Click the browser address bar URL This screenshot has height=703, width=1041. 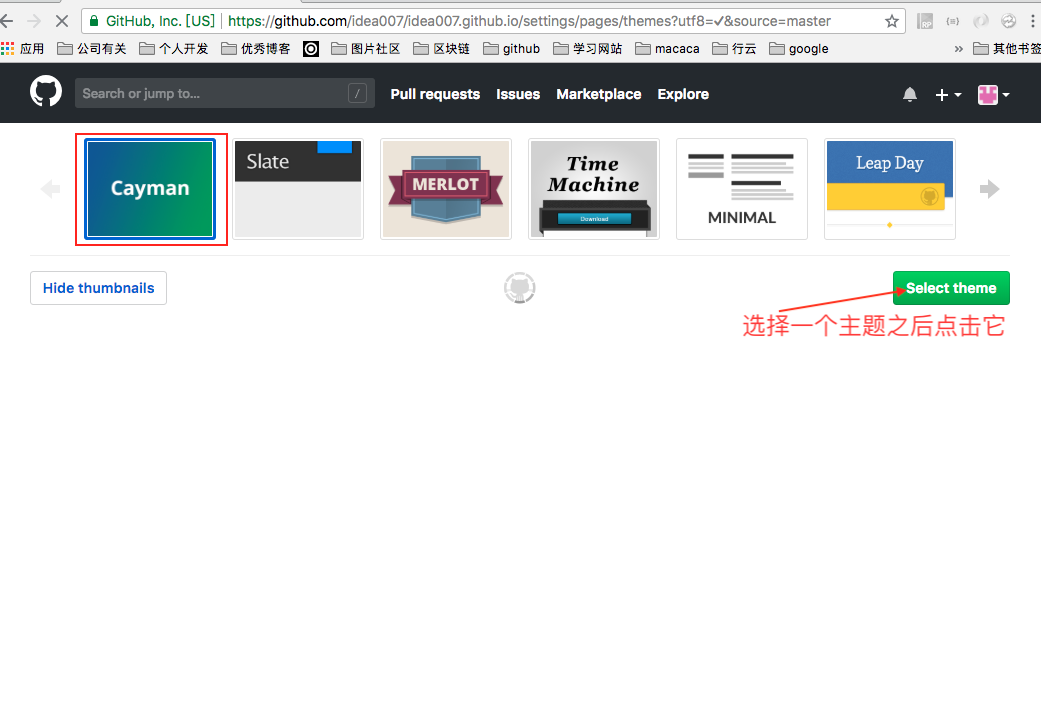529,21
